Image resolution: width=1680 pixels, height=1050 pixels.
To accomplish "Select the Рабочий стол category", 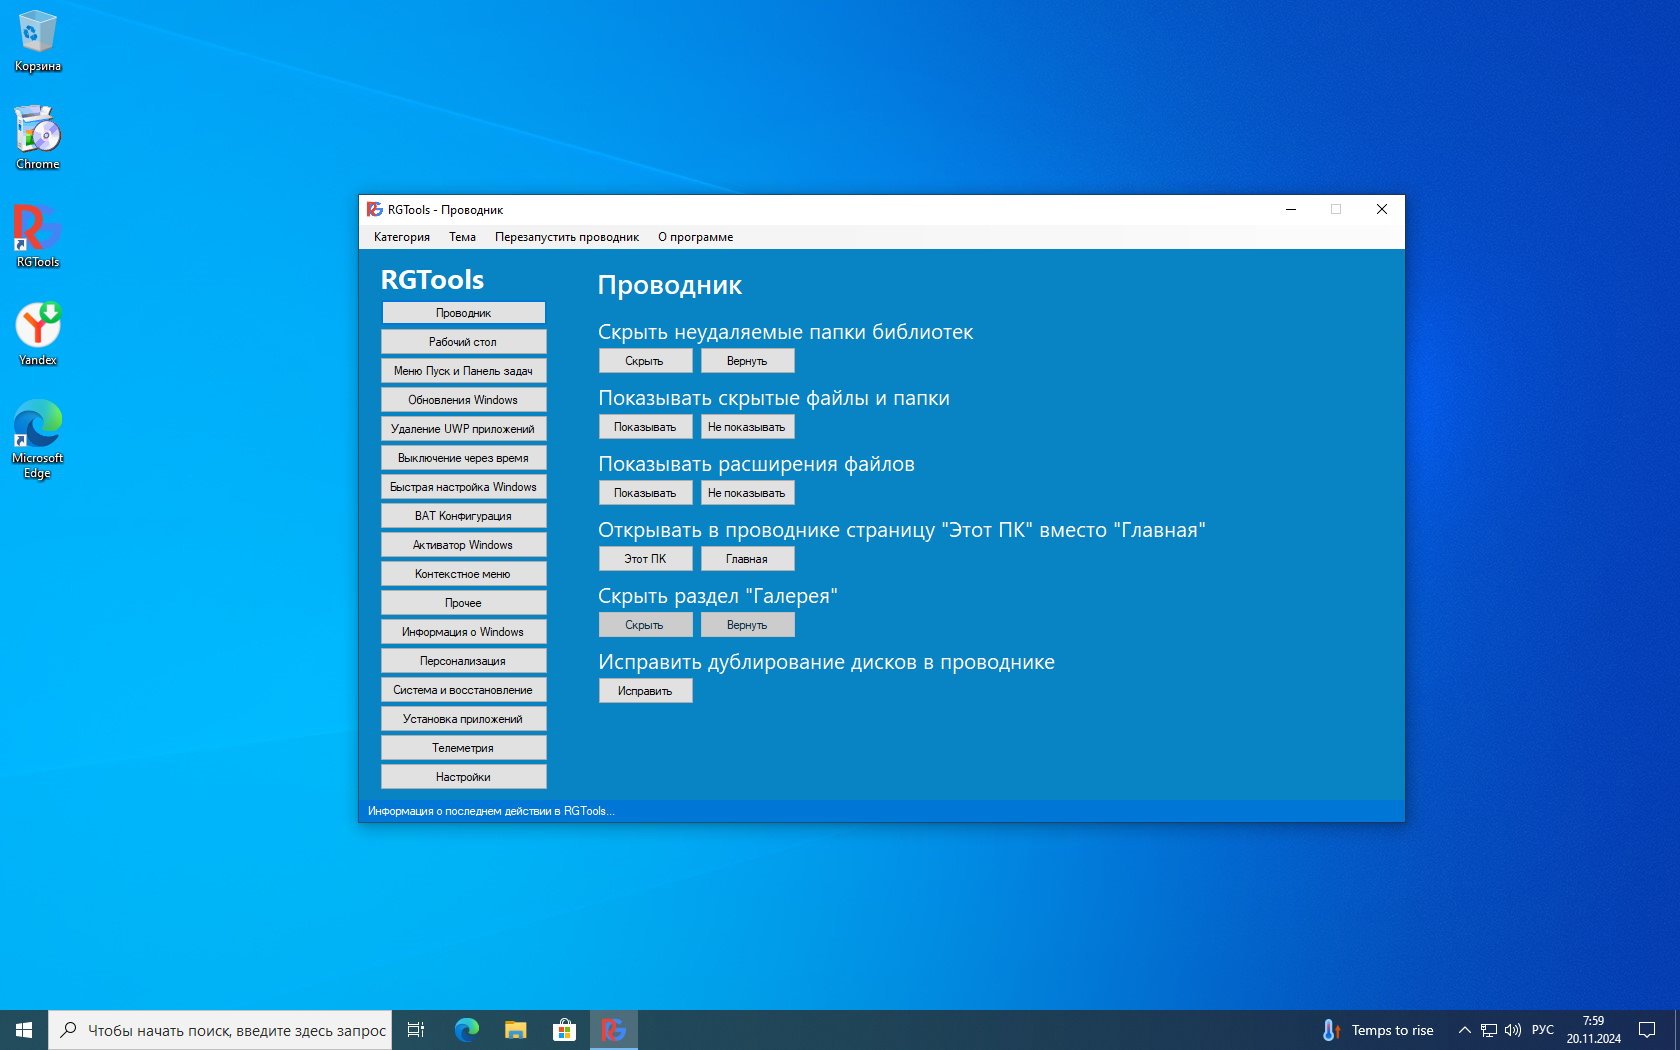I will [463, 342].
